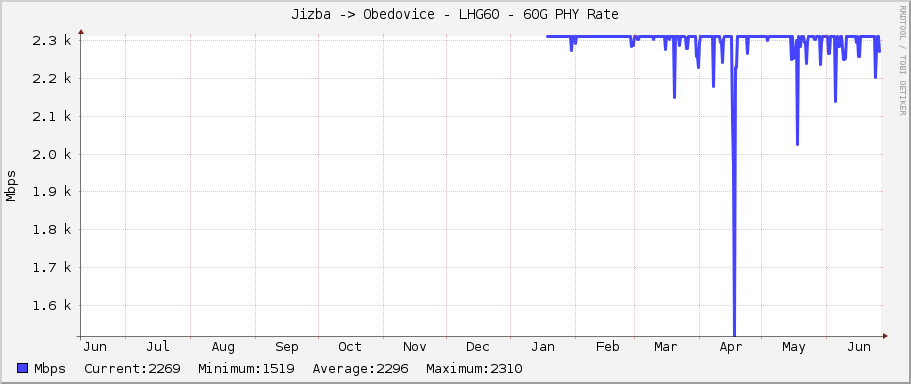The image size is (911, 384).
Task: Click the 'Average:2296' legend value
Action: [x=360, y=368]
